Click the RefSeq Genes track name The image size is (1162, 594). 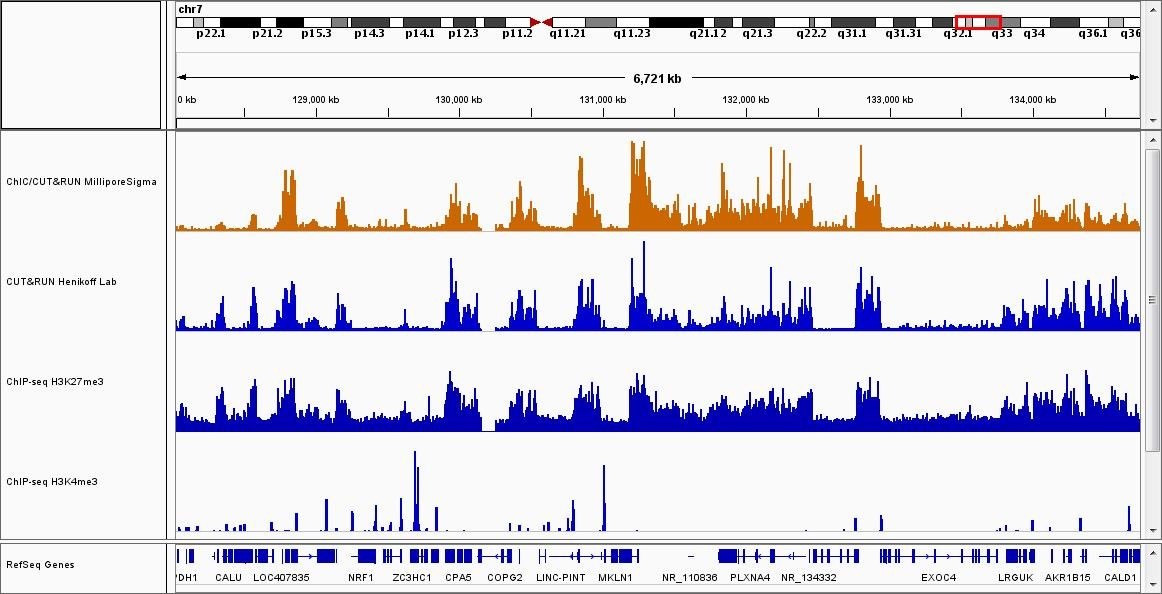(38, 565)
